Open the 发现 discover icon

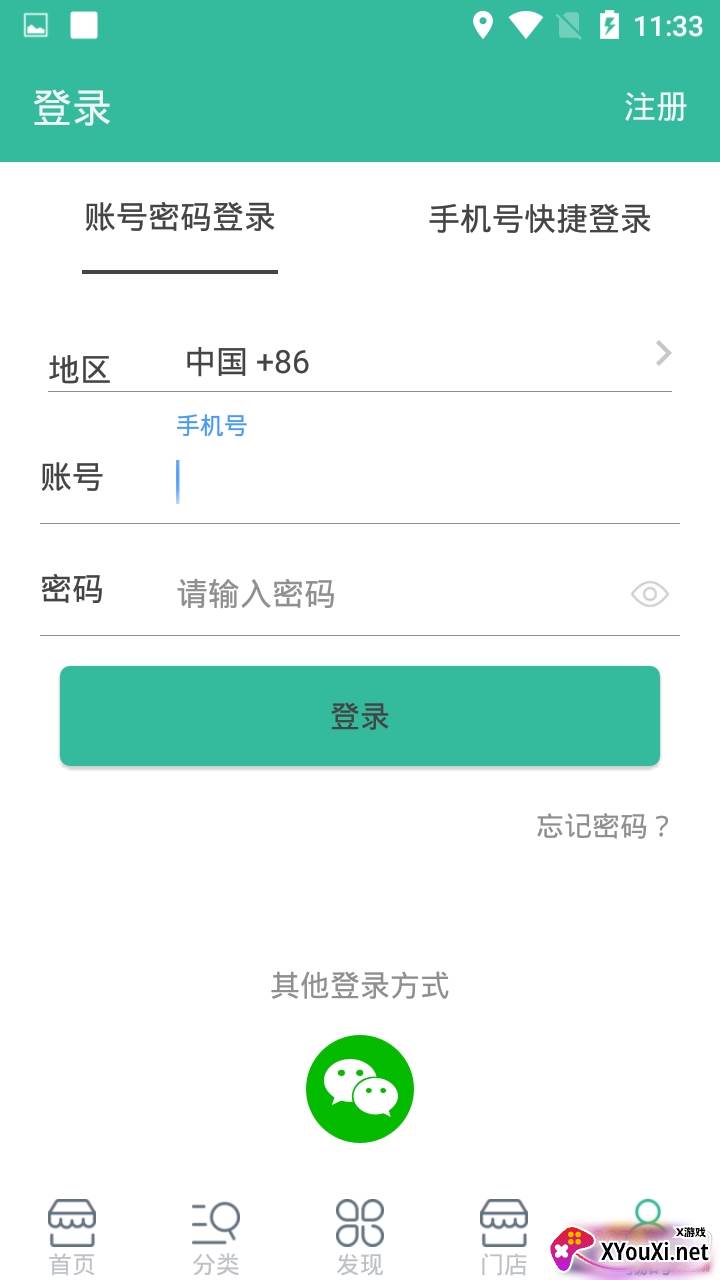pos(360,1224)
